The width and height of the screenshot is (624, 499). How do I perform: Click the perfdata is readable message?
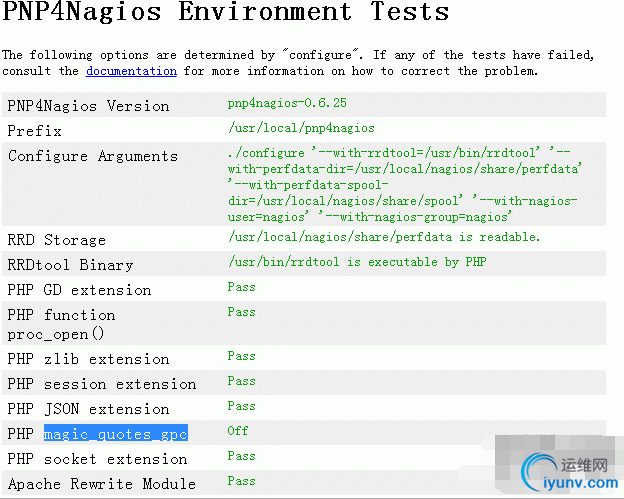pos(383,237)
